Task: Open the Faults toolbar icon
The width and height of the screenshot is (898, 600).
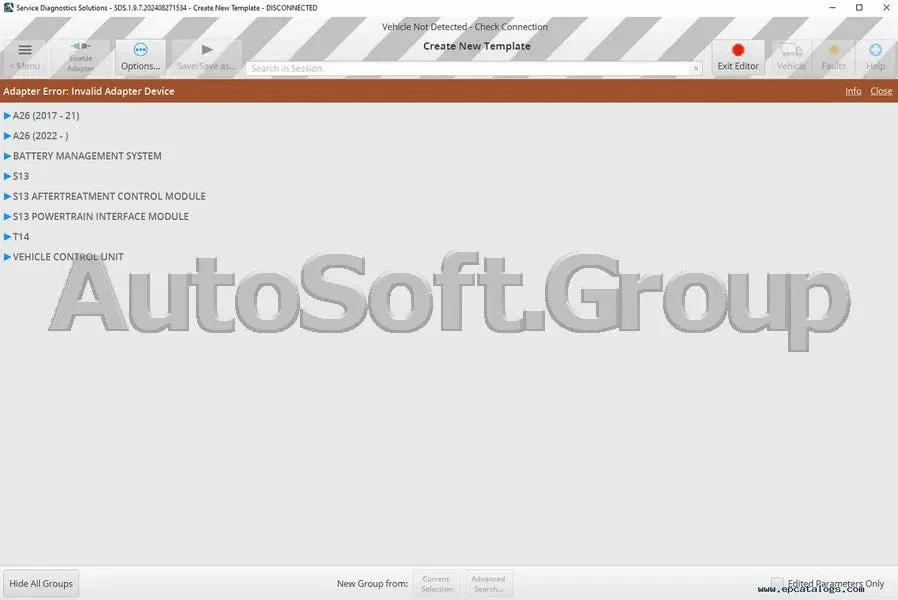Action: tap(833, 50)
